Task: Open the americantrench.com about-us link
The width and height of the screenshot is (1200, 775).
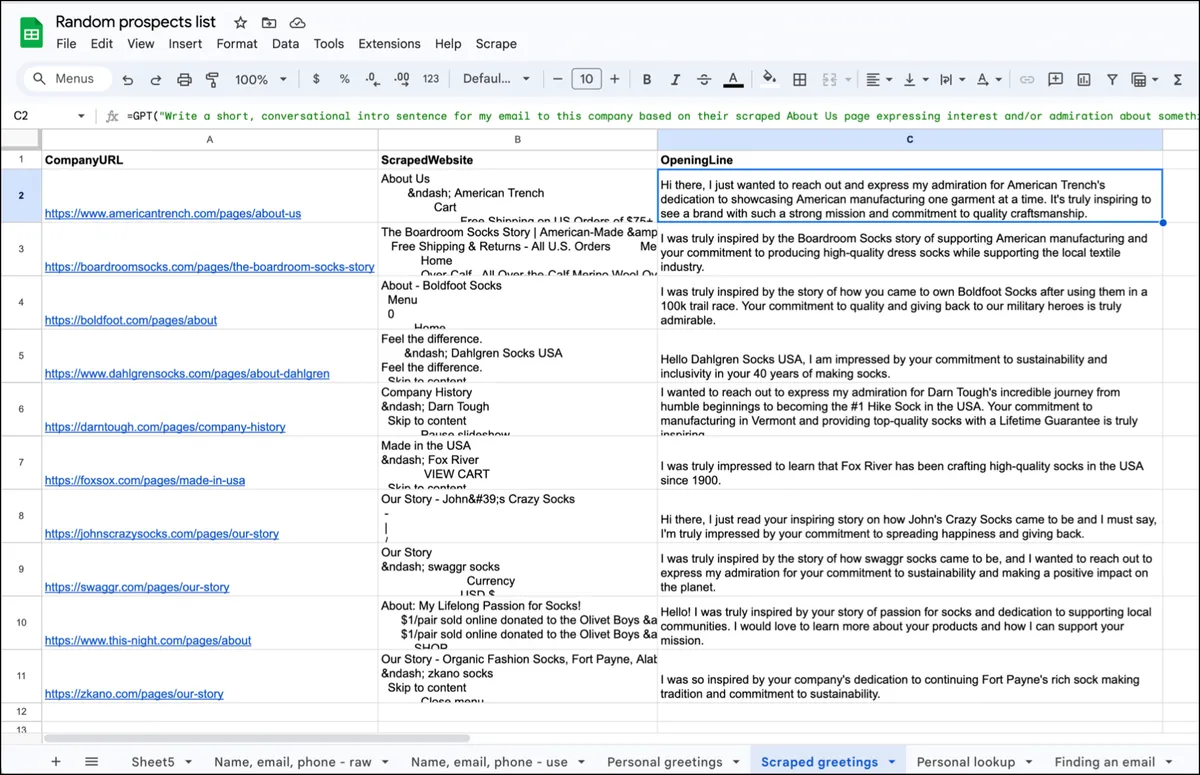Action: pos(173,214)
